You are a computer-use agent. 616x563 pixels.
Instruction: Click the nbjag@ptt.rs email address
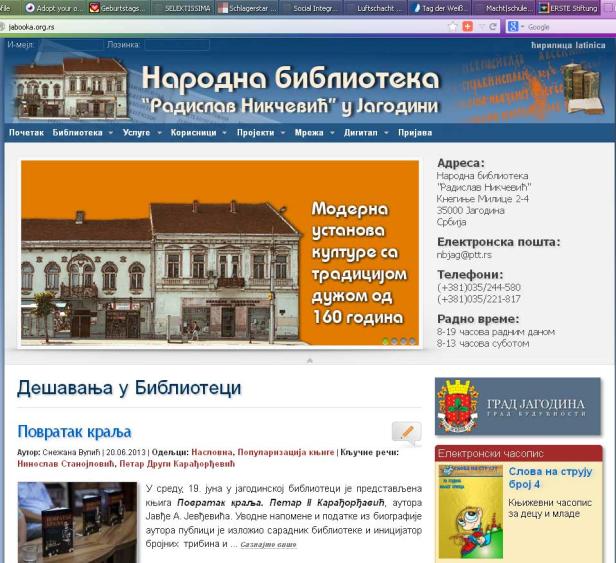tap(464, 255)
